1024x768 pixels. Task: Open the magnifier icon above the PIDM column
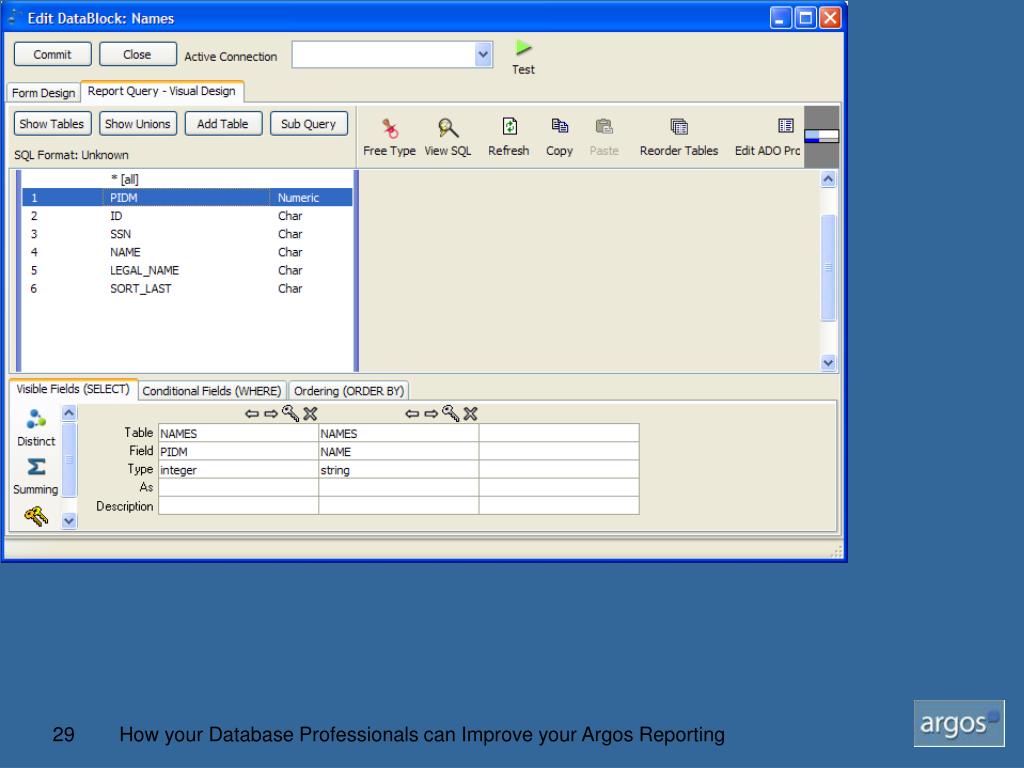[291, 413]
